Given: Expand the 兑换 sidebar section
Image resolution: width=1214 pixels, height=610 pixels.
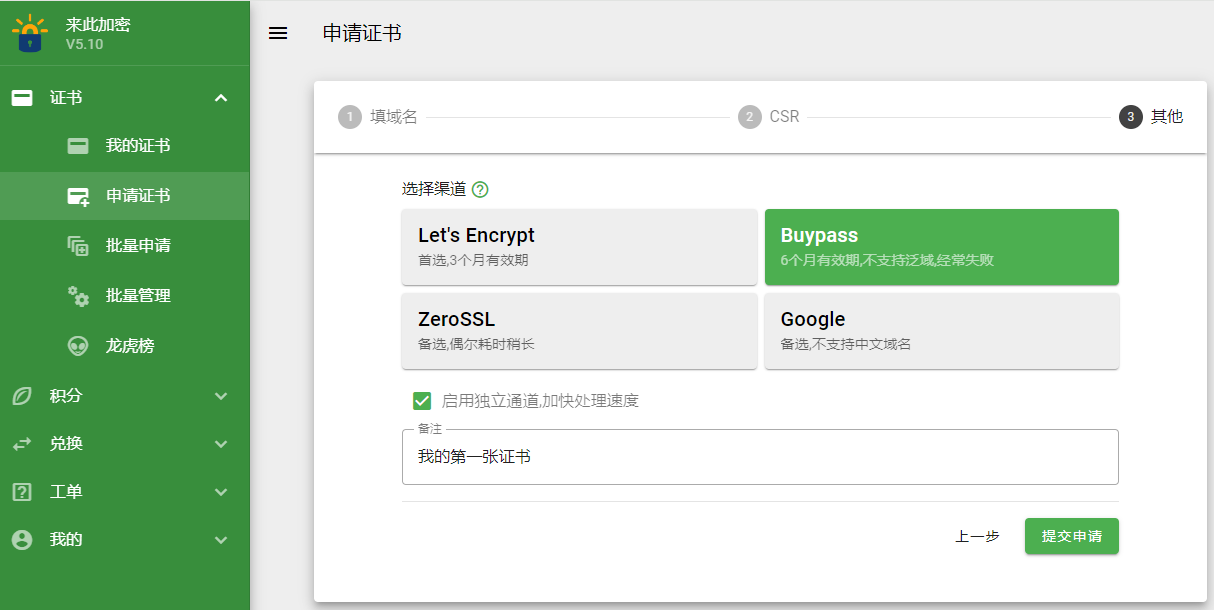Looking at the screenshot, I should coord(221,444).
